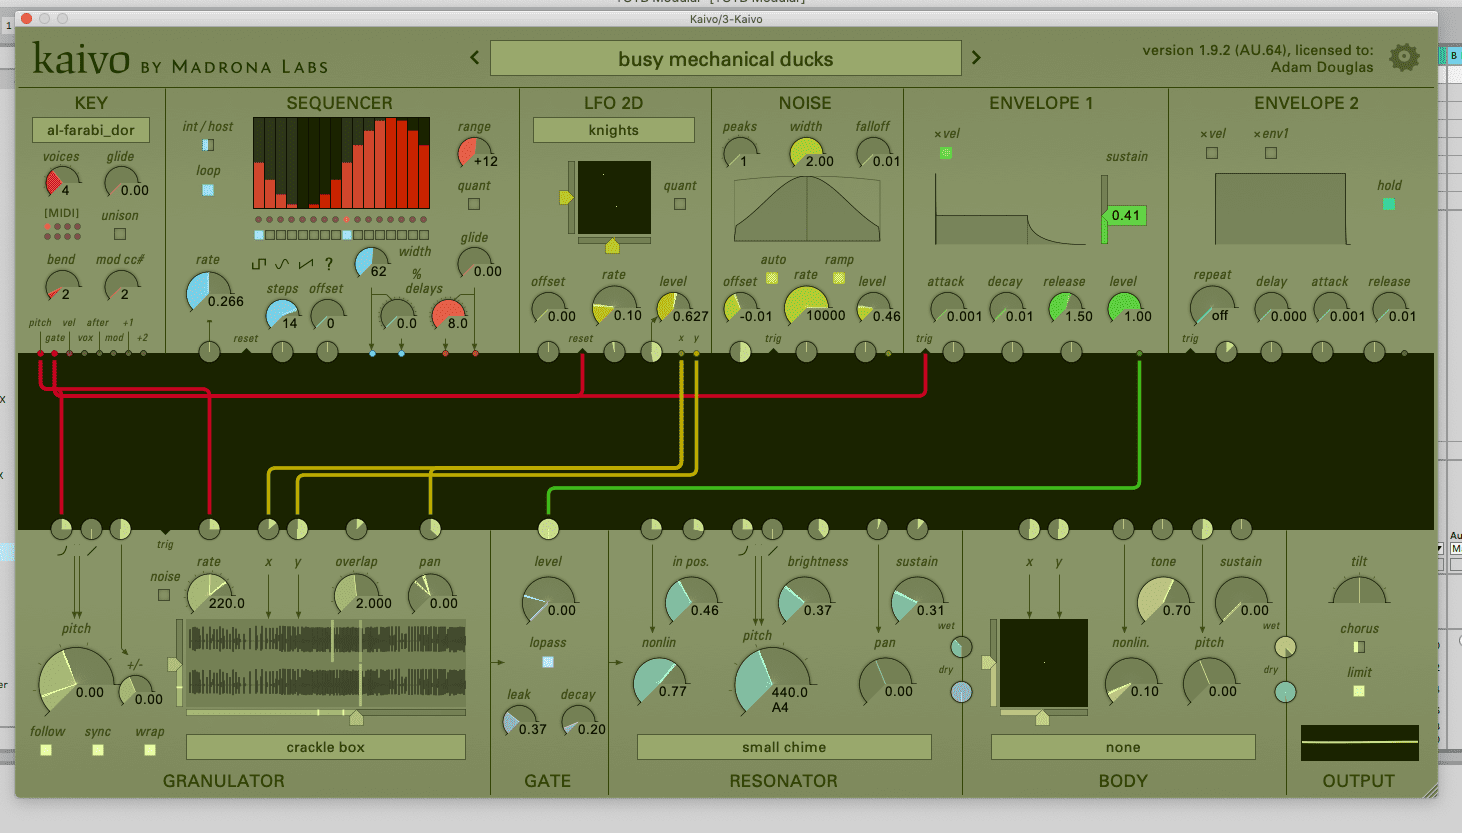Open the al-farabi_dor scale menu

click(91, 130)
